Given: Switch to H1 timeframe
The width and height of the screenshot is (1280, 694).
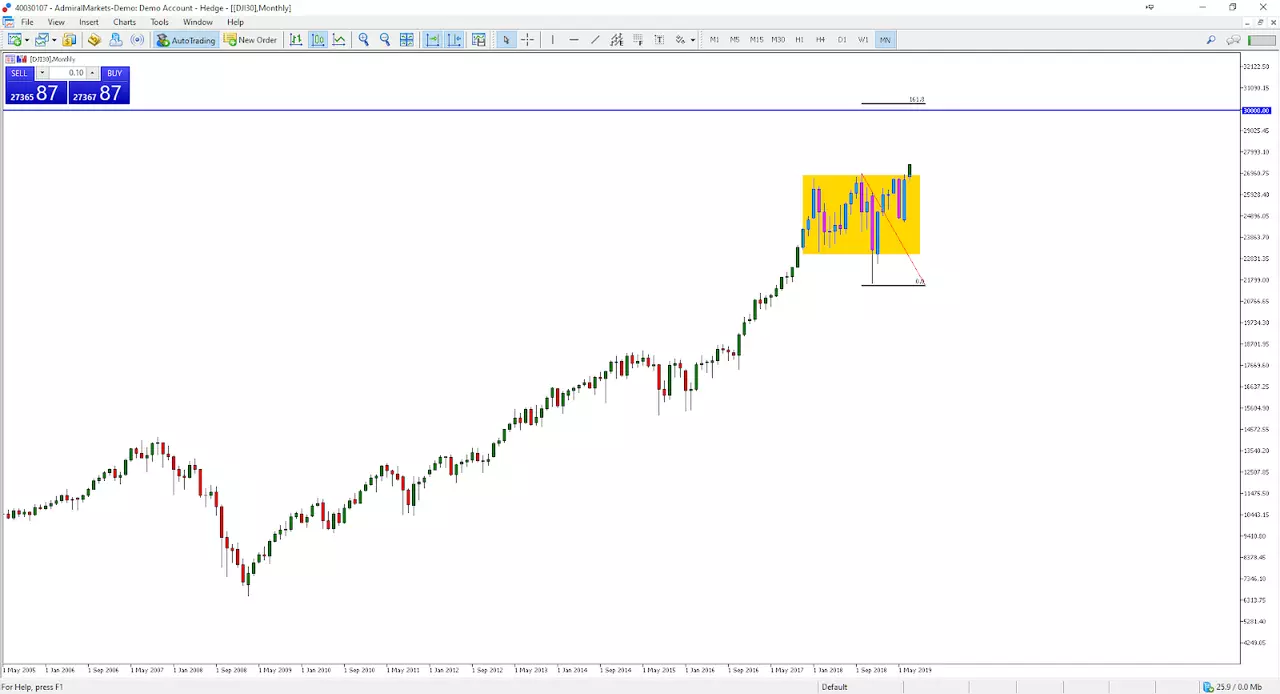Looking at the screenshot, I should 799,40.
